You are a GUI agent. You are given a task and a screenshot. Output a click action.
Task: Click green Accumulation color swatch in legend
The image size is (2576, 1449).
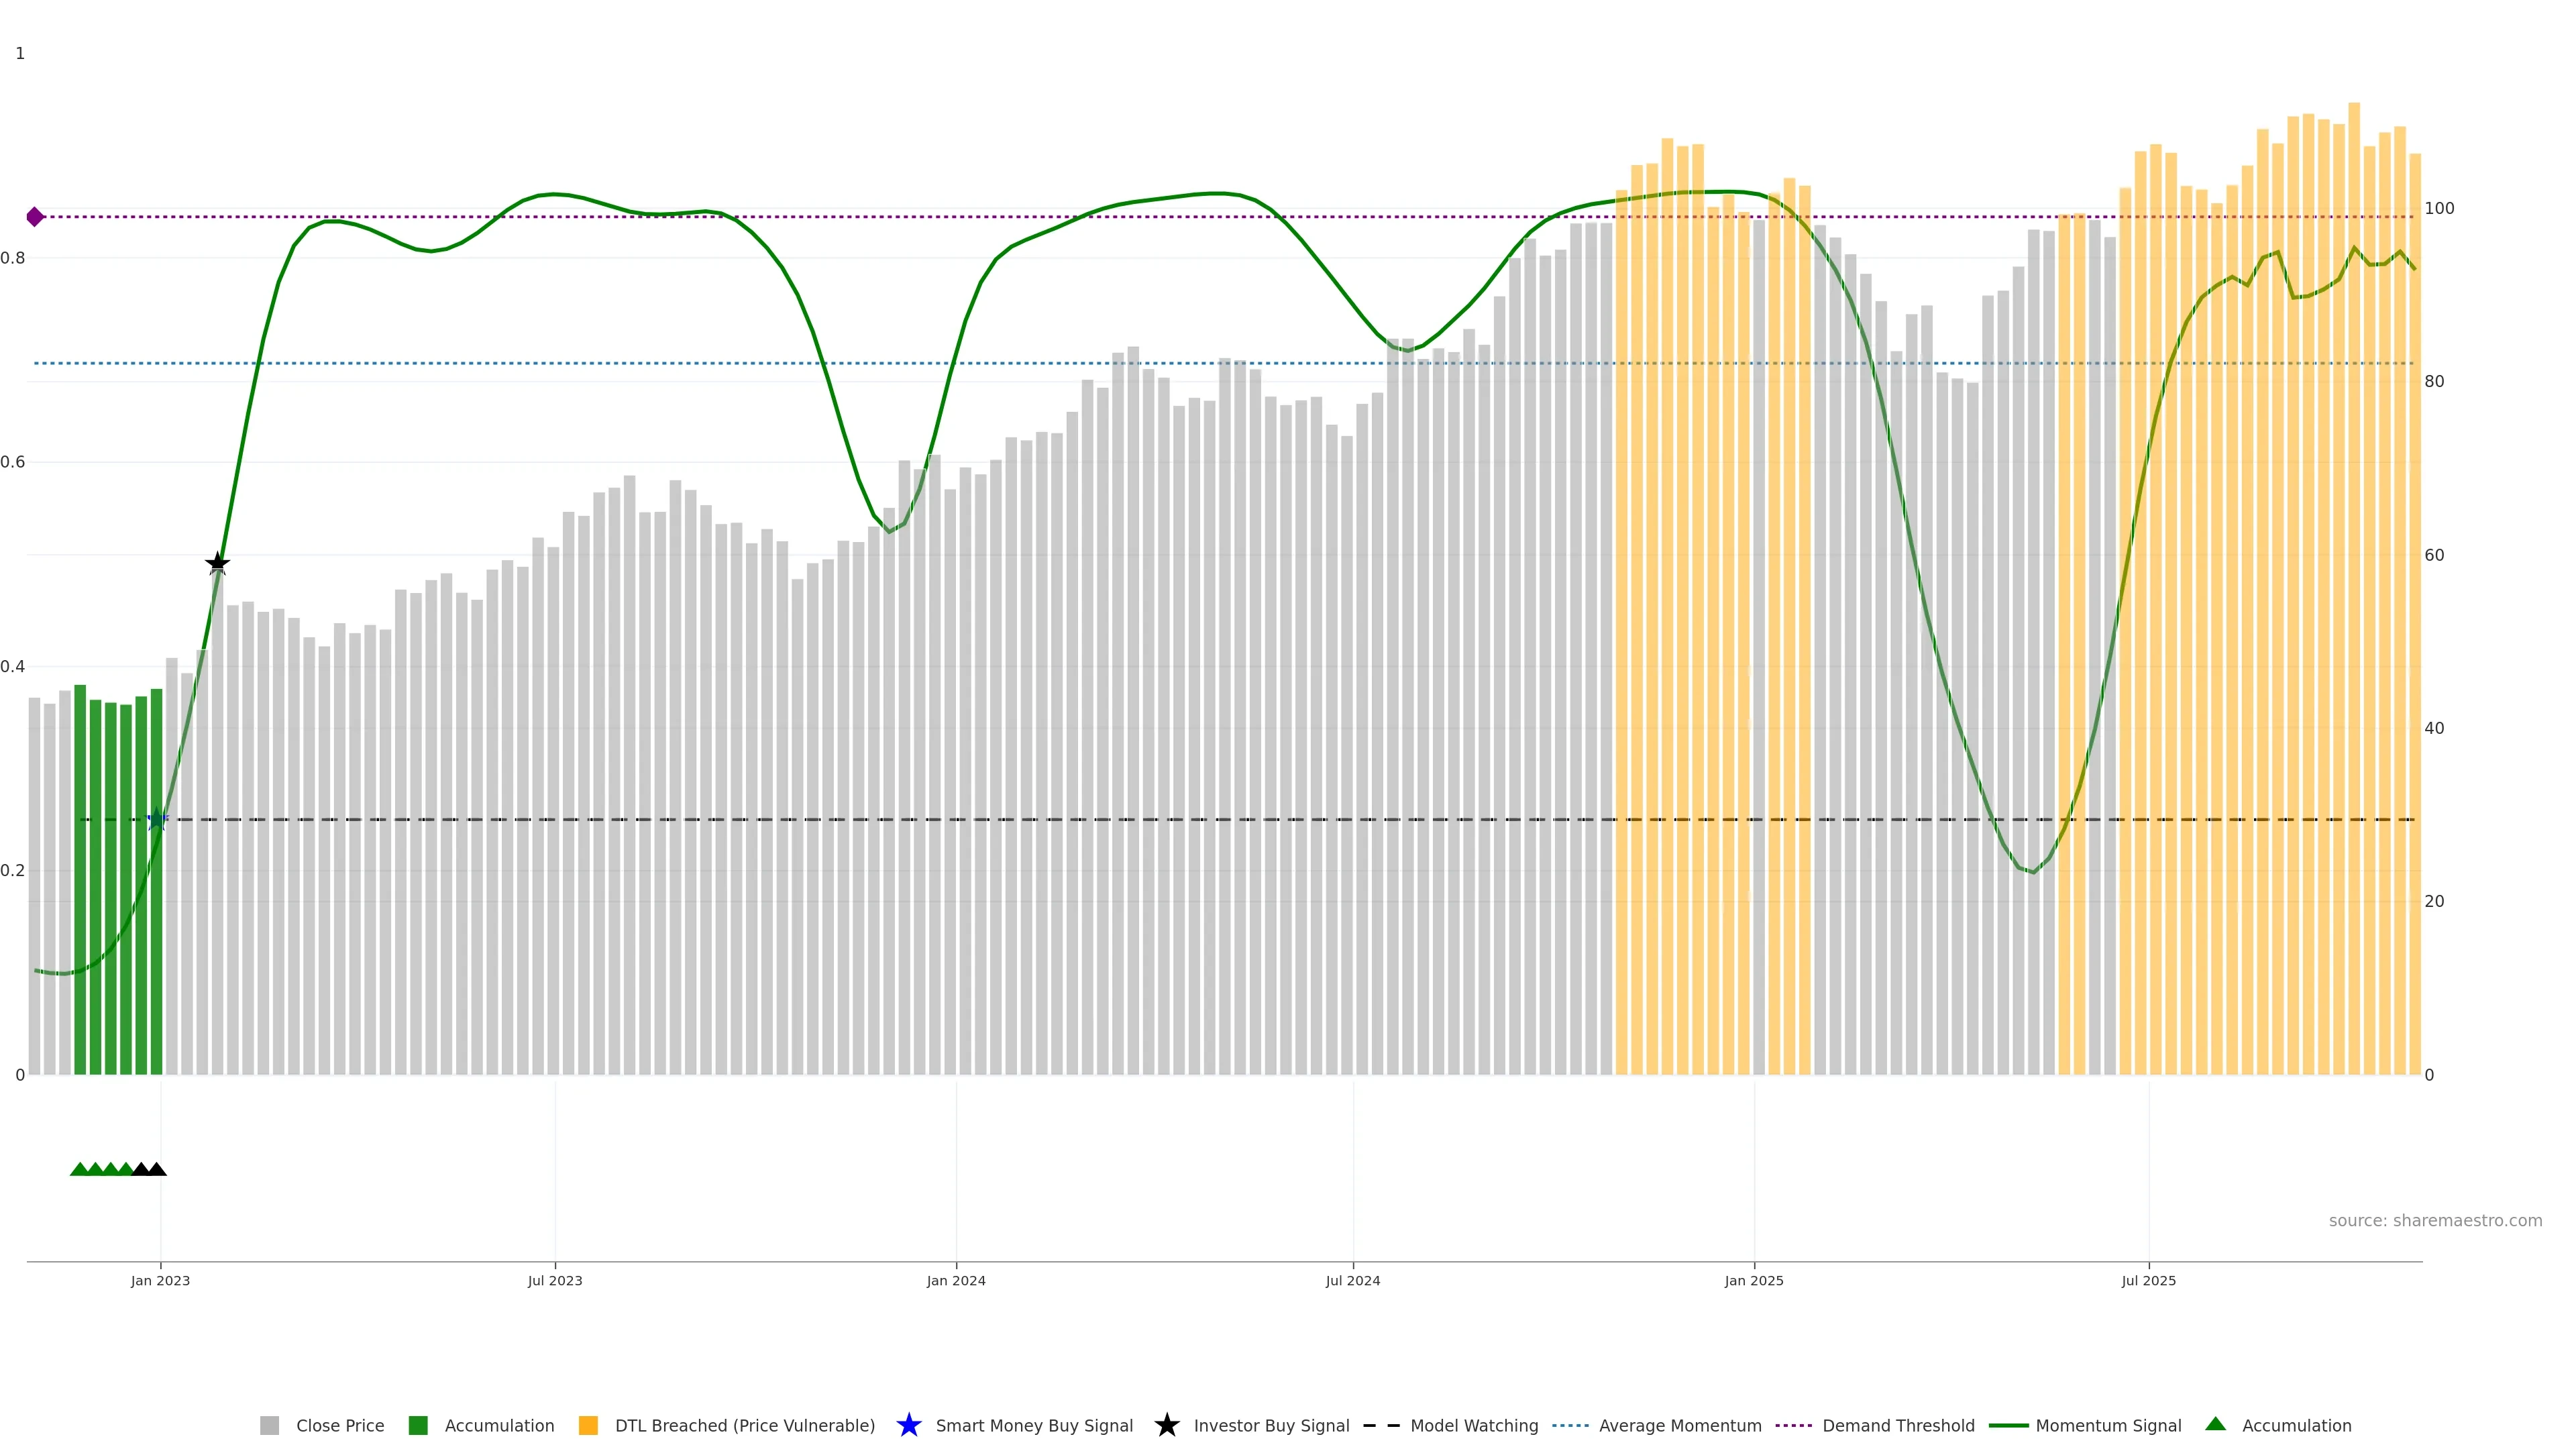point(418,1425)
